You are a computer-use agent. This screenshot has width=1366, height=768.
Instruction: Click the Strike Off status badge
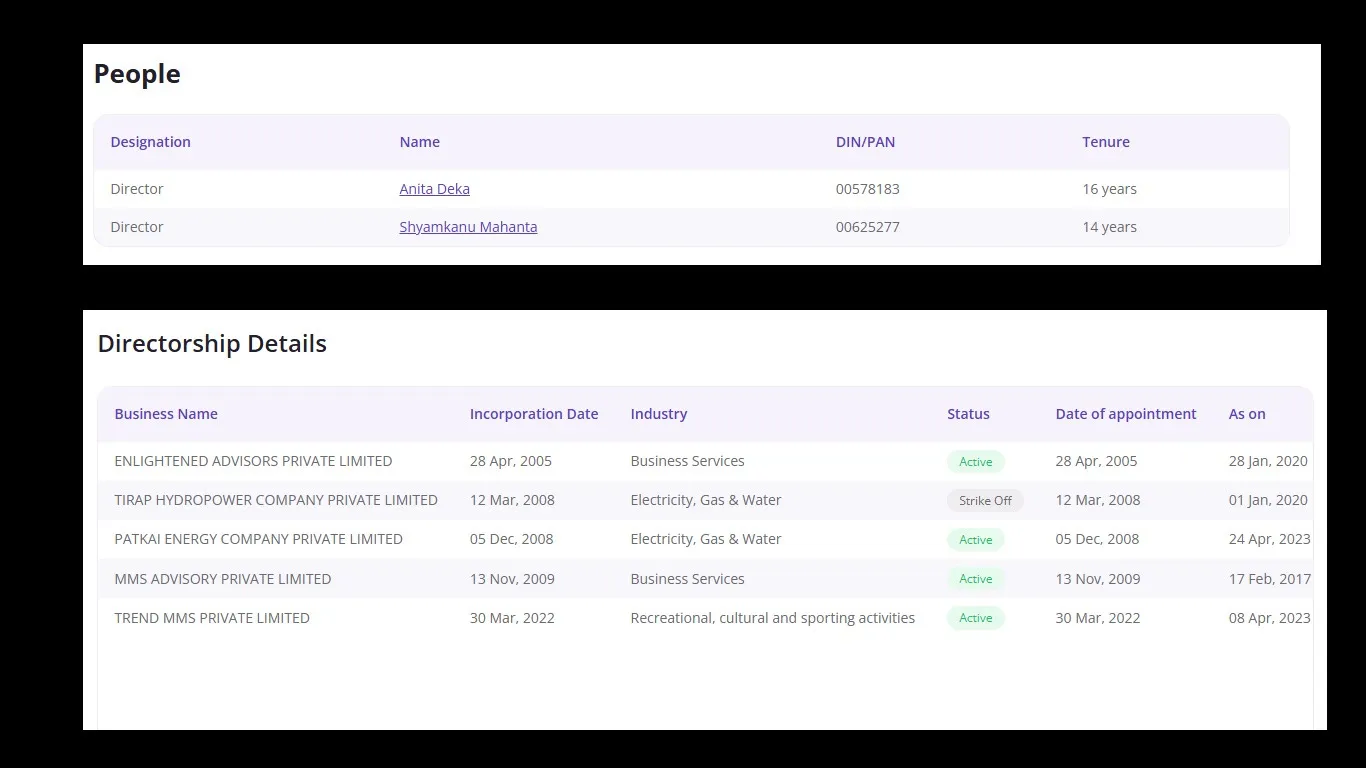click(985, 501)
